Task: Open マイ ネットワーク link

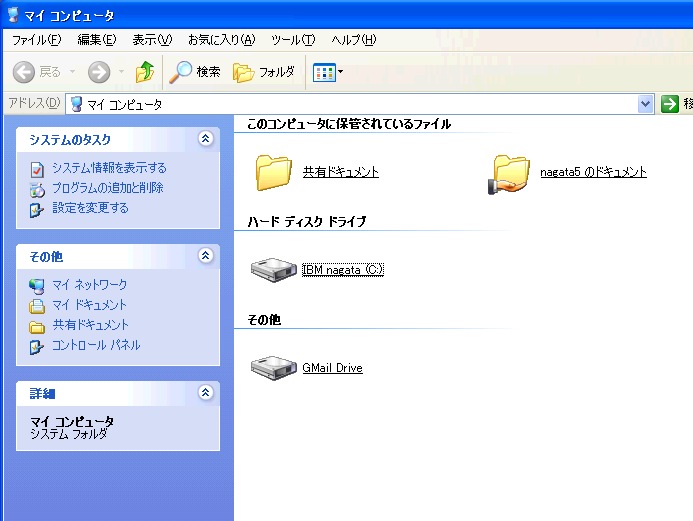Action: [89, 285]
